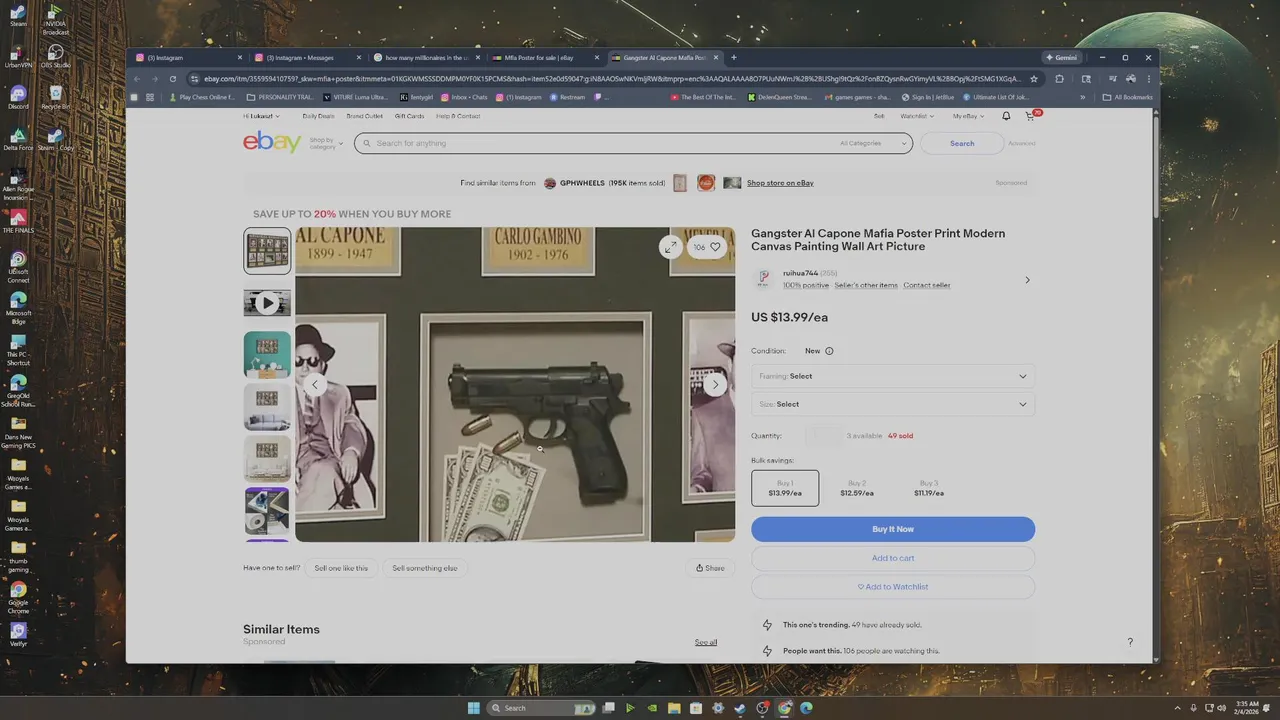
Task: Open the Contact seller link
Action: (x=927, y=285)
